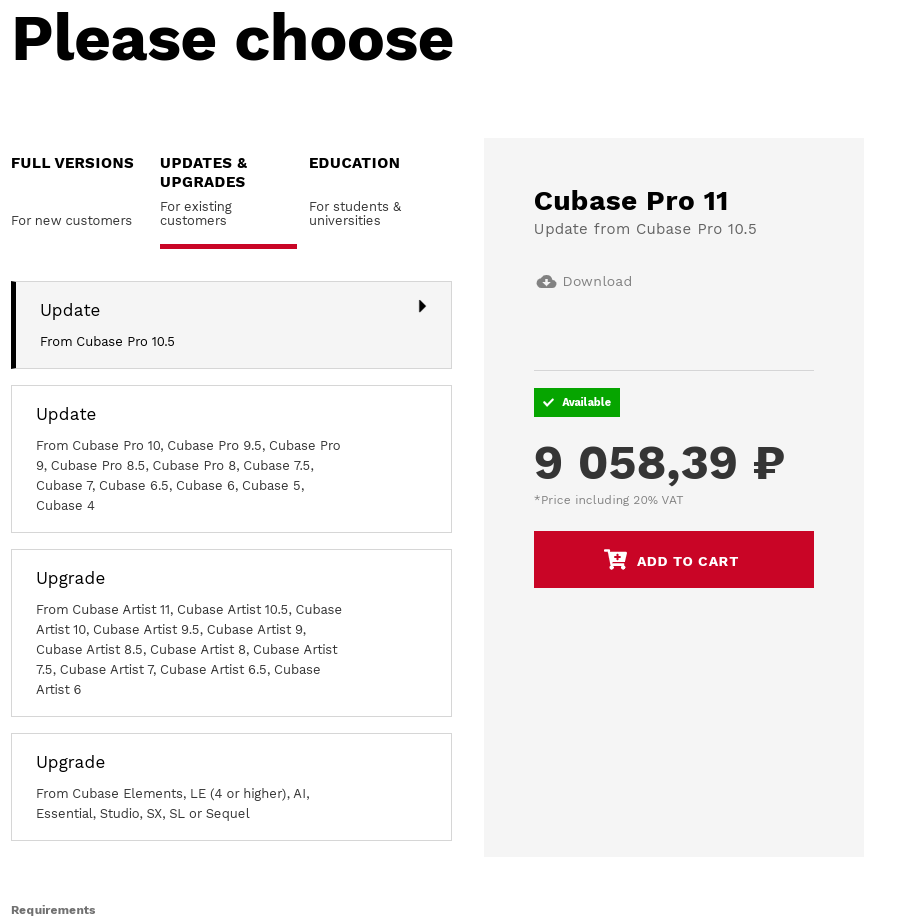Select the Education tab

point(354,163)
